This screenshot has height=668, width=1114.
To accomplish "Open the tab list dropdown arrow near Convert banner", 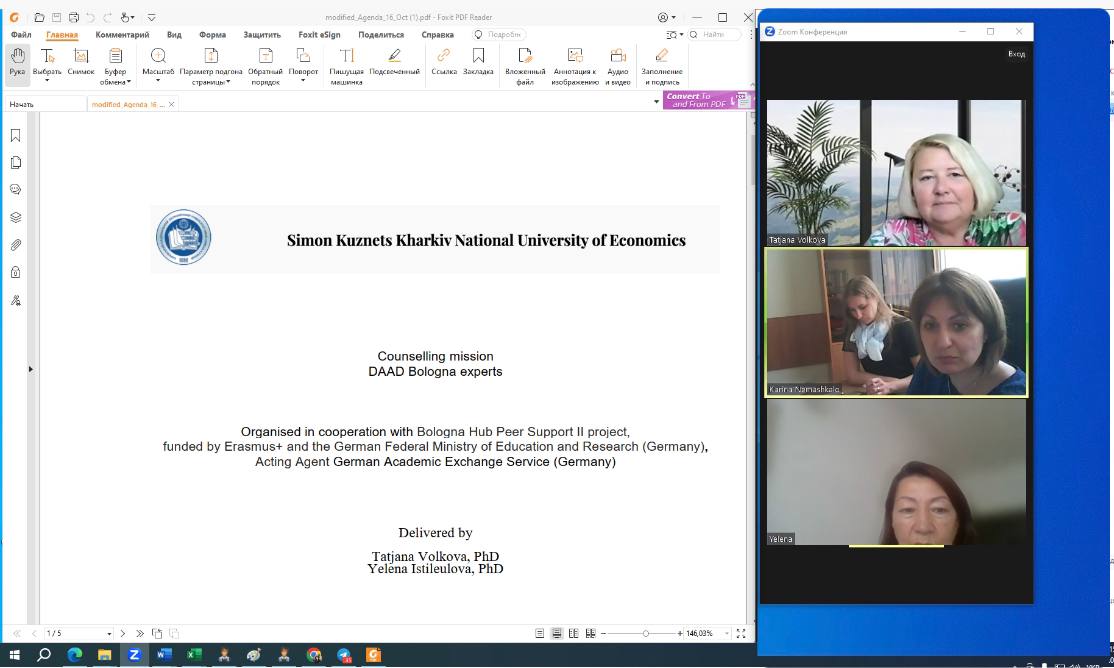I will (656, 102).
